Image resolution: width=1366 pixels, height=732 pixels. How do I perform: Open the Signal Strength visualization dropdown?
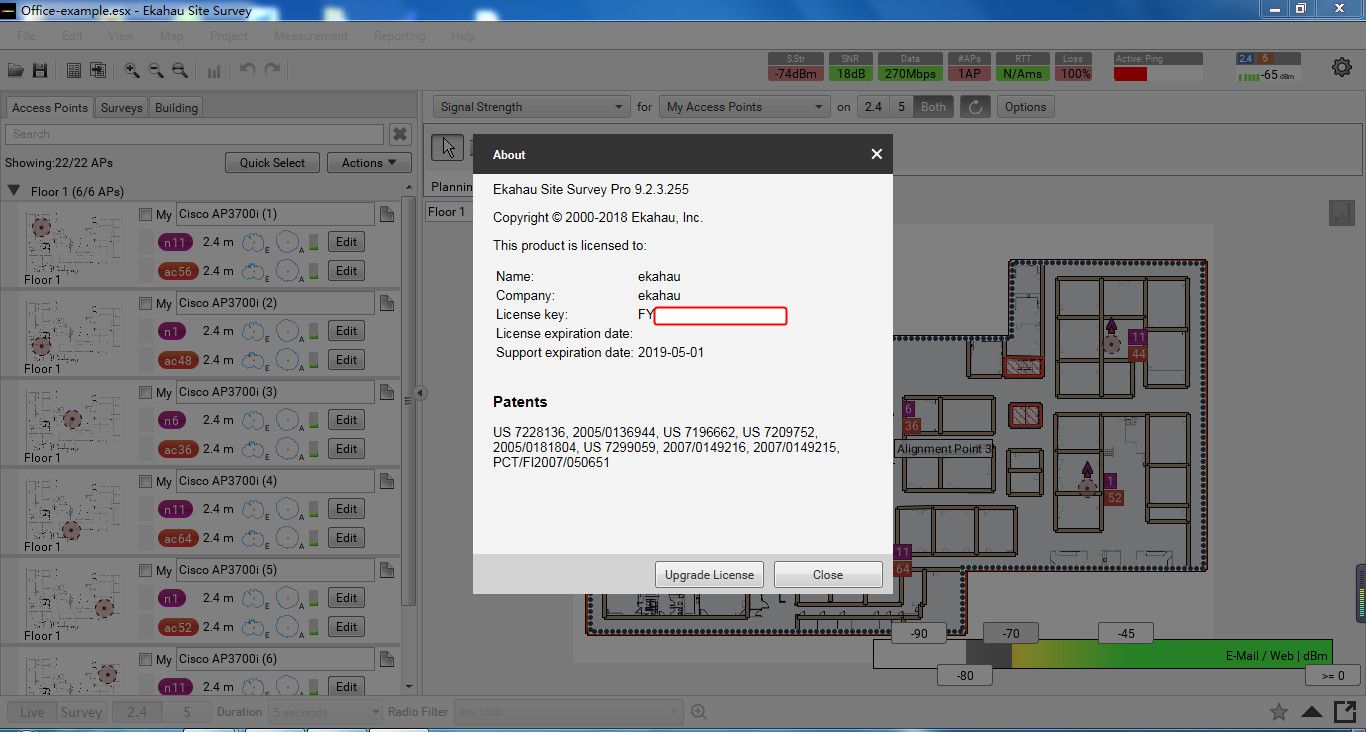coord(530,107)
